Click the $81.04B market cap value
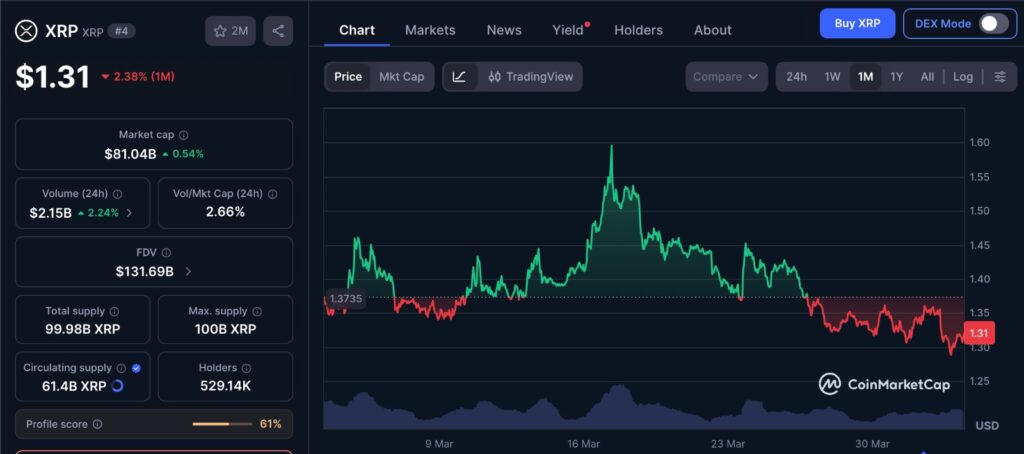 (130, 154)
